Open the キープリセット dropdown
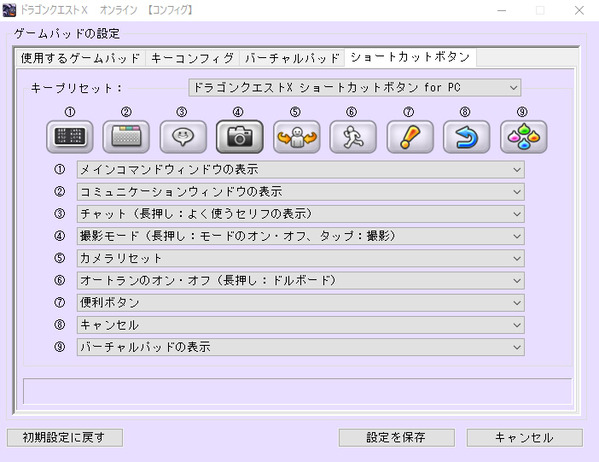Screen dimensions: 599x462 (x=355, y=88)
